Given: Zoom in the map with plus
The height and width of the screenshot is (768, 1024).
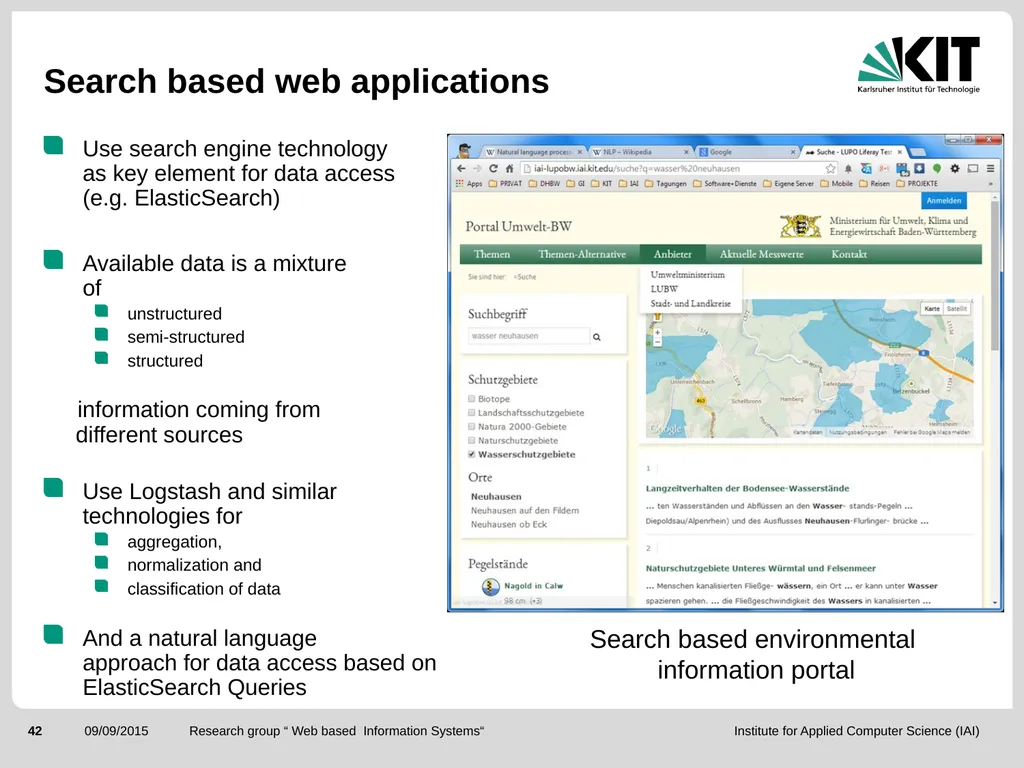Looking at the screenshot, I should pos(658,332).
